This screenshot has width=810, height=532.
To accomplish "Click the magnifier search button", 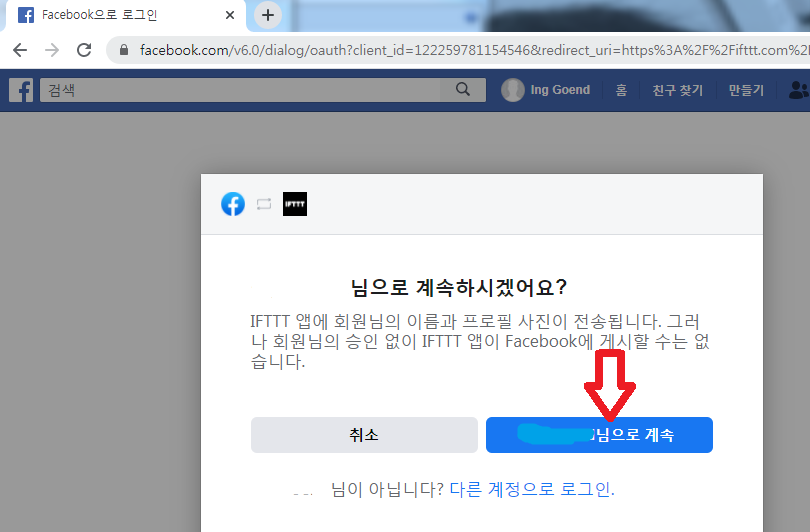I will (x=463, y=90).
